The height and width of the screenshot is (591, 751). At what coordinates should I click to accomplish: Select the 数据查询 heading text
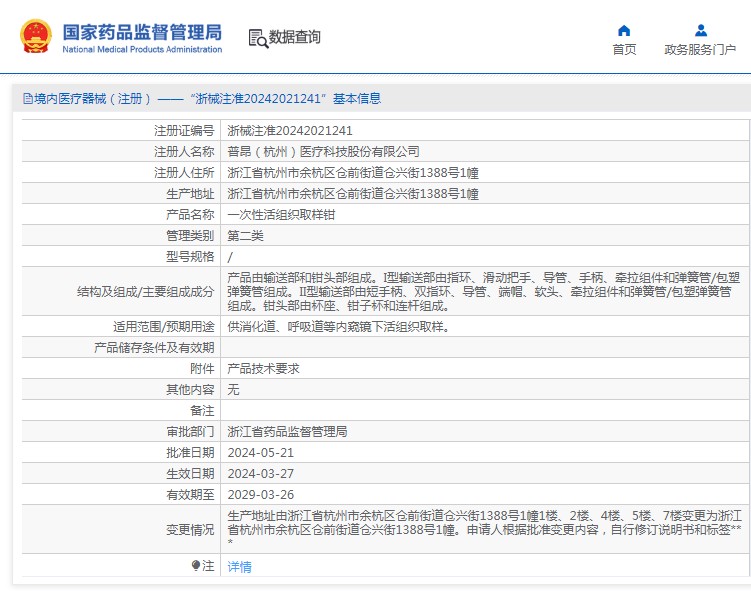click(295, 38)
